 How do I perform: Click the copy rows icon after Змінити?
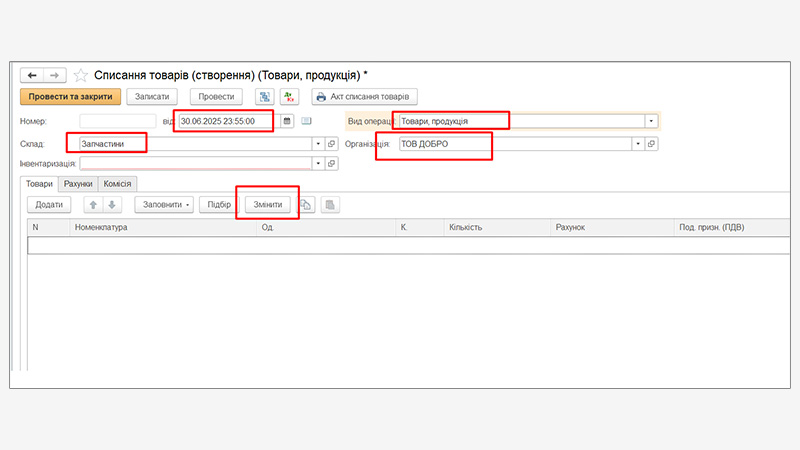307,204
